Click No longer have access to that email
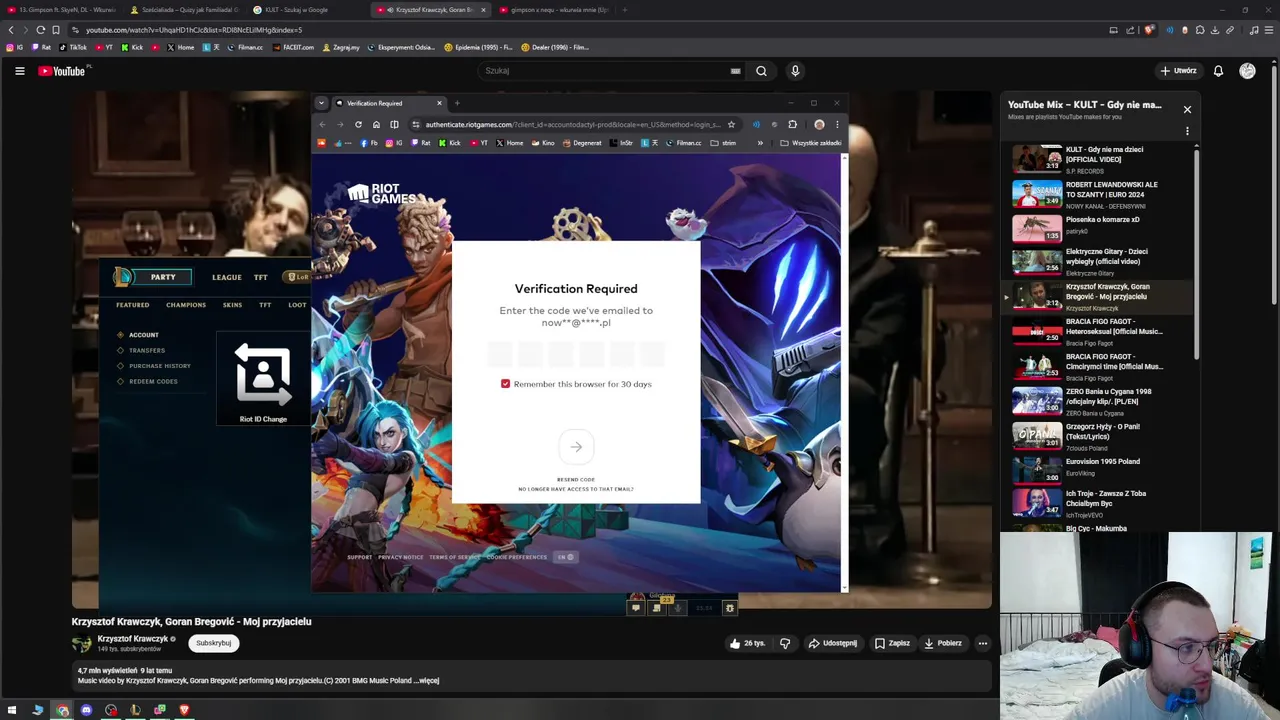 coord(576,489)
